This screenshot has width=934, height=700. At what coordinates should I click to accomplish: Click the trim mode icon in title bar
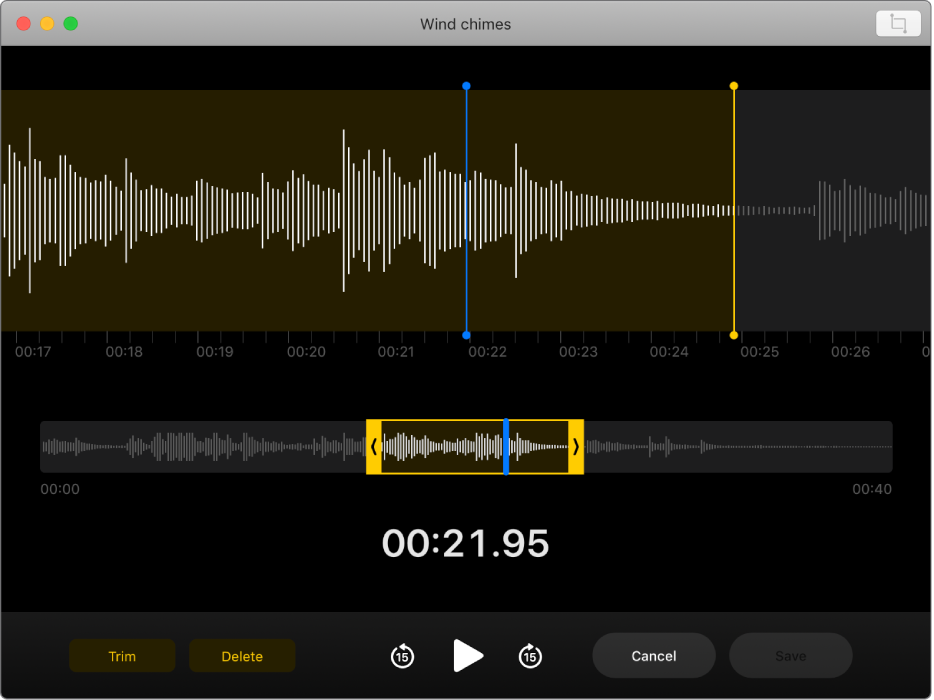(897, 24)
